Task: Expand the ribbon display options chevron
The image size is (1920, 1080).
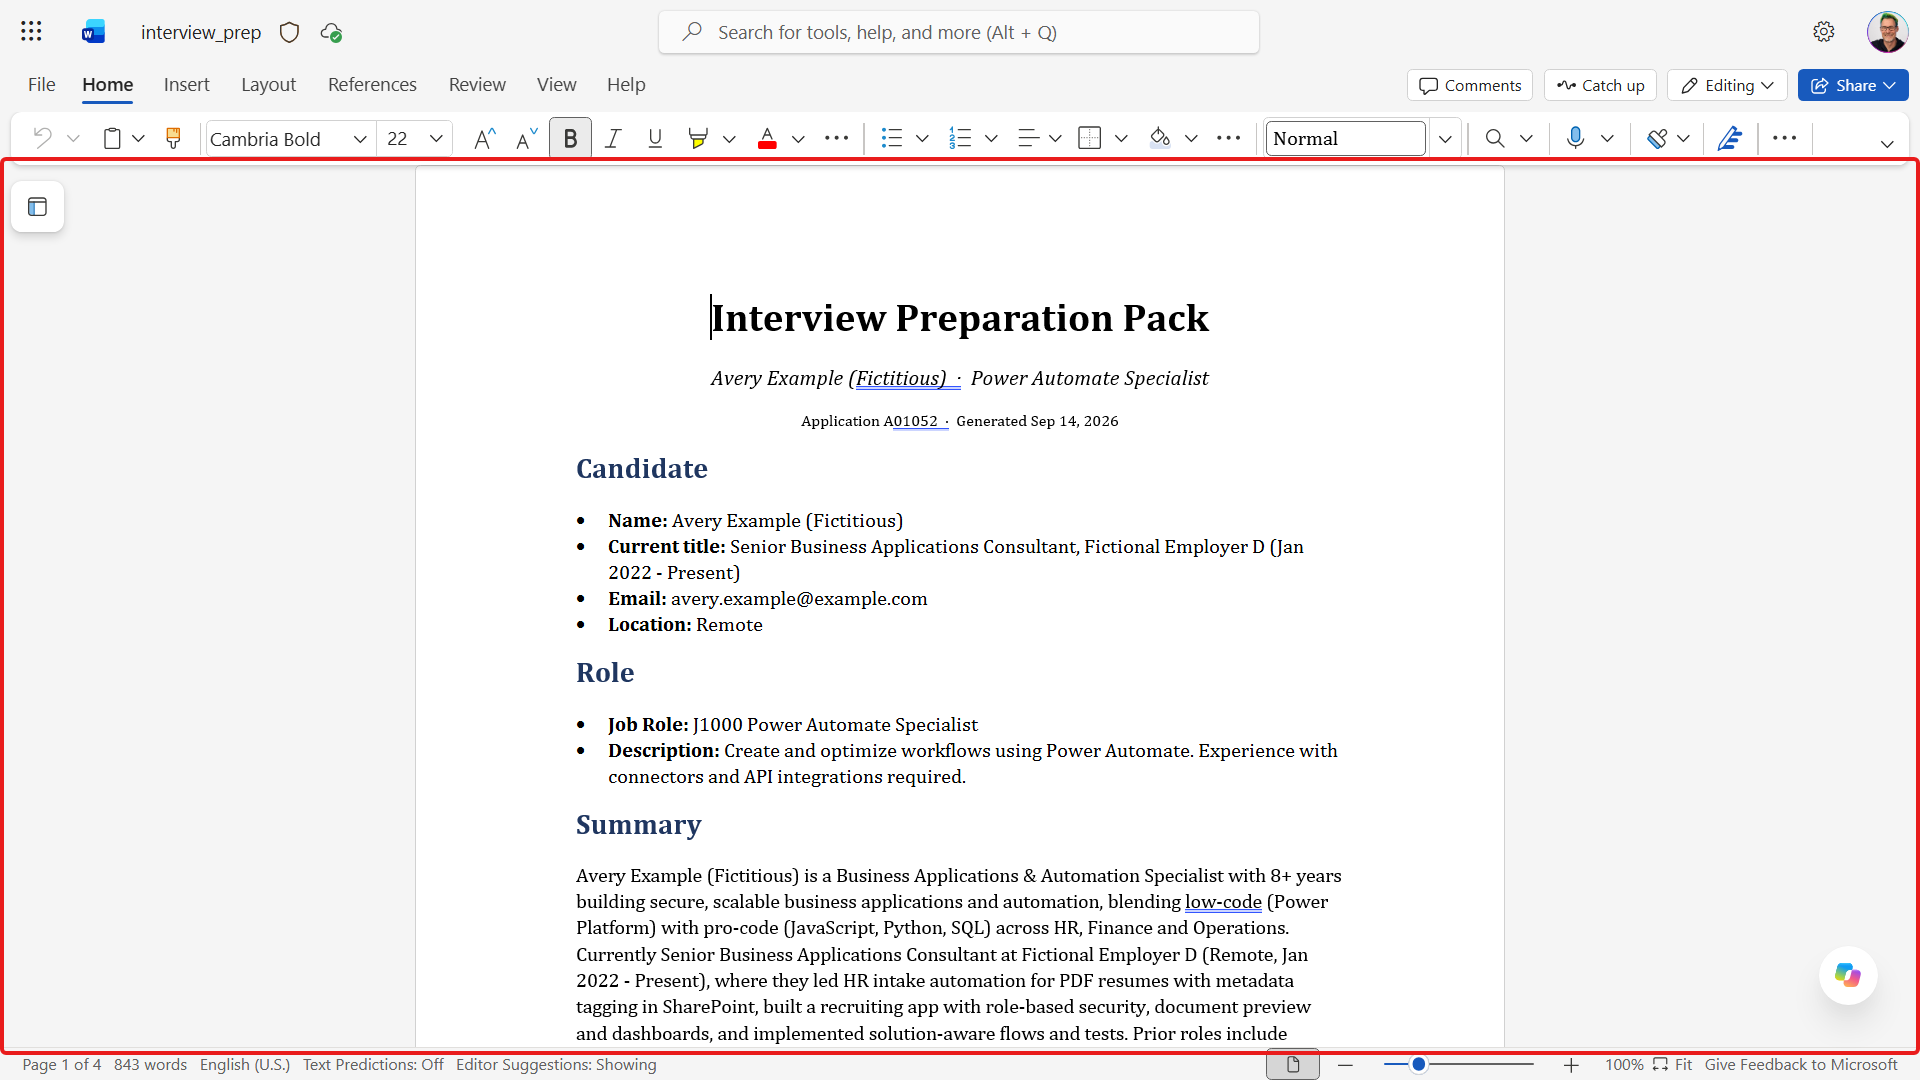Action: coord(1887,144)
